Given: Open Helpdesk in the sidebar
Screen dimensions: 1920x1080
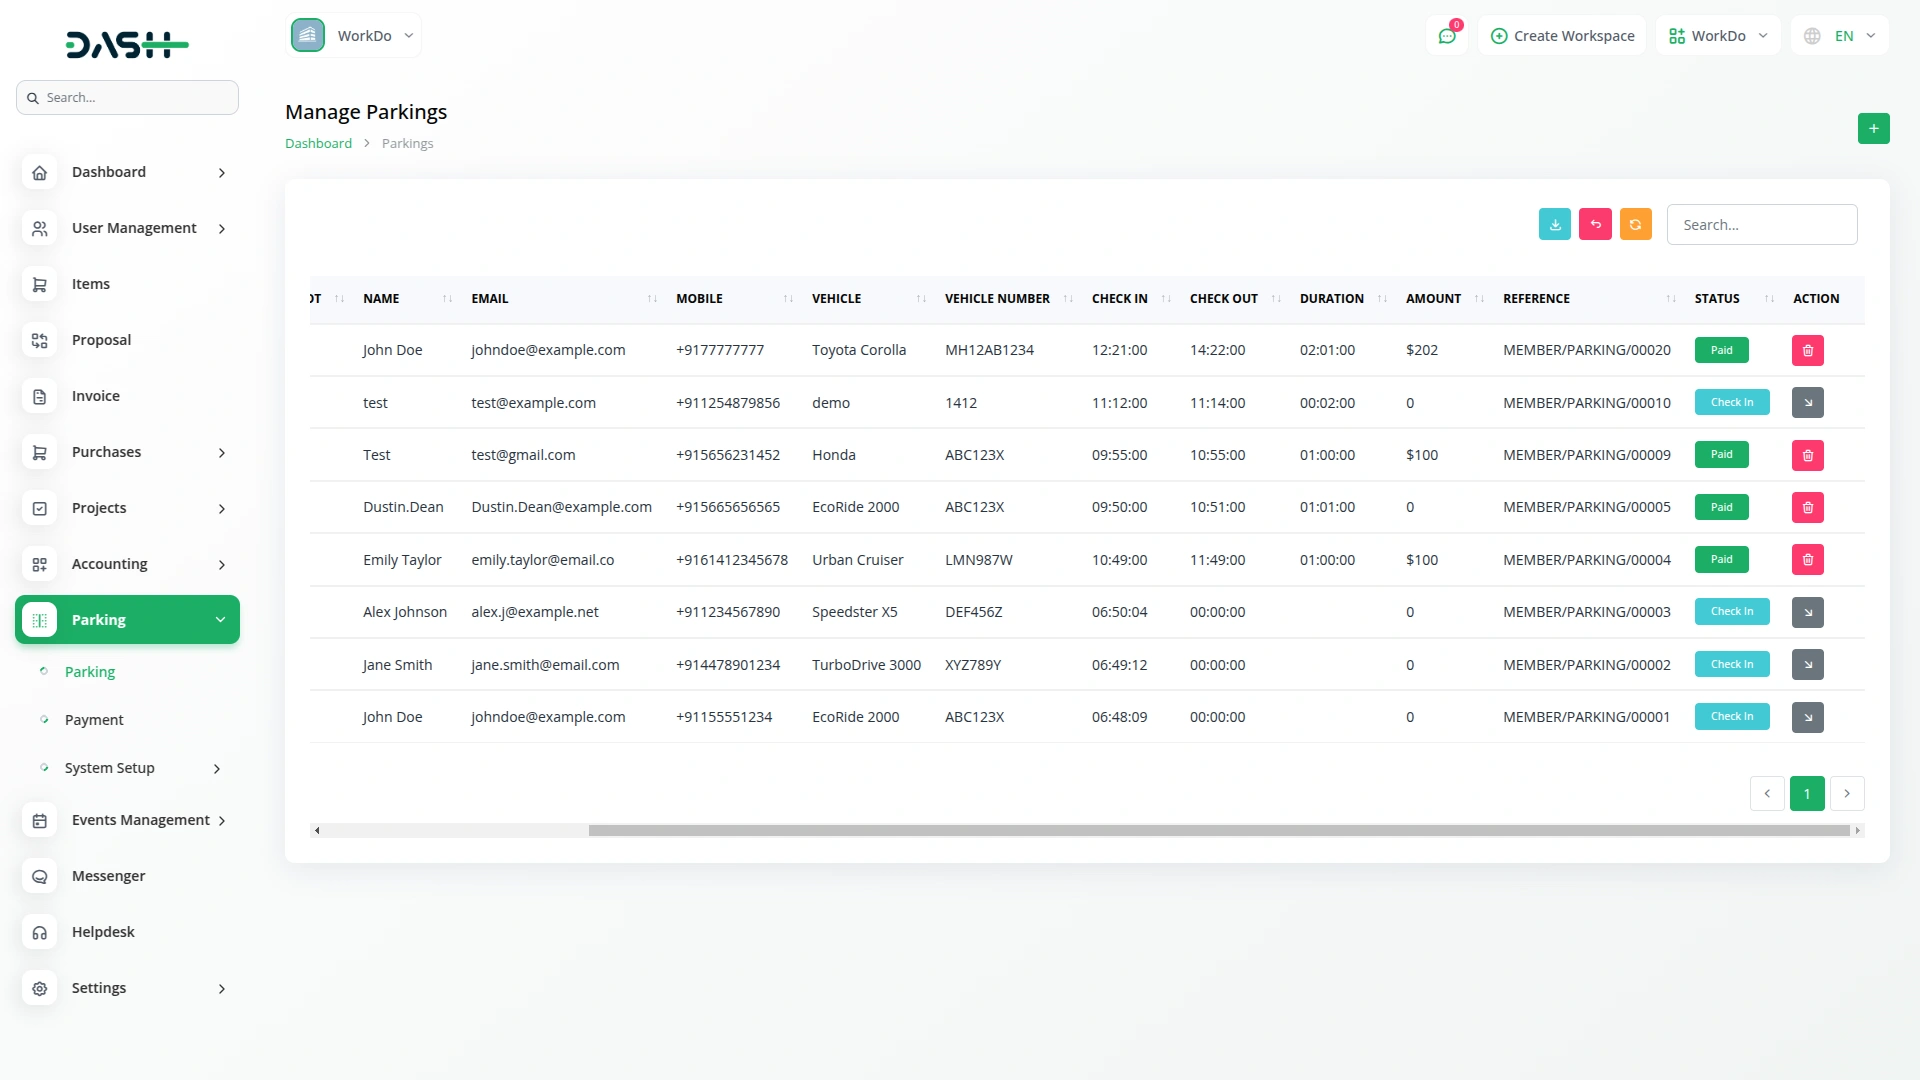Looking at the screenshot, I should coord(103,932).
